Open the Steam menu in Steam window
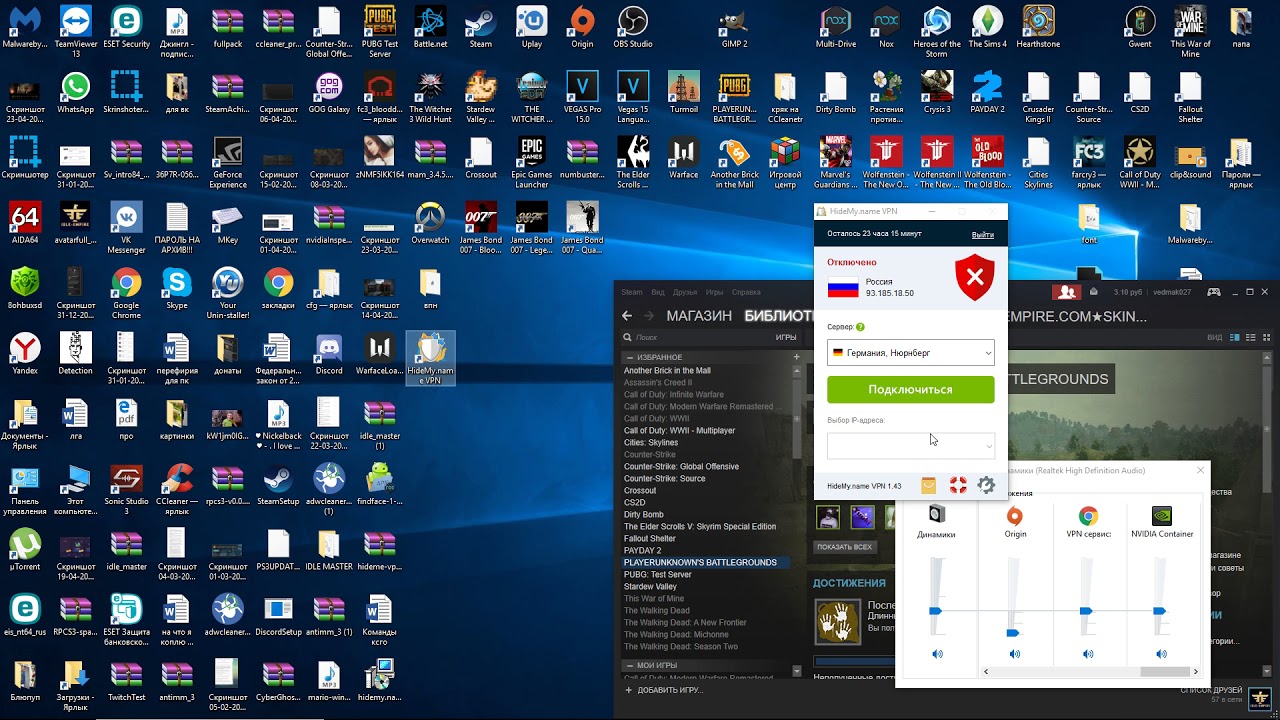This screenshot has height=720, width=1280. coord(632,292)
